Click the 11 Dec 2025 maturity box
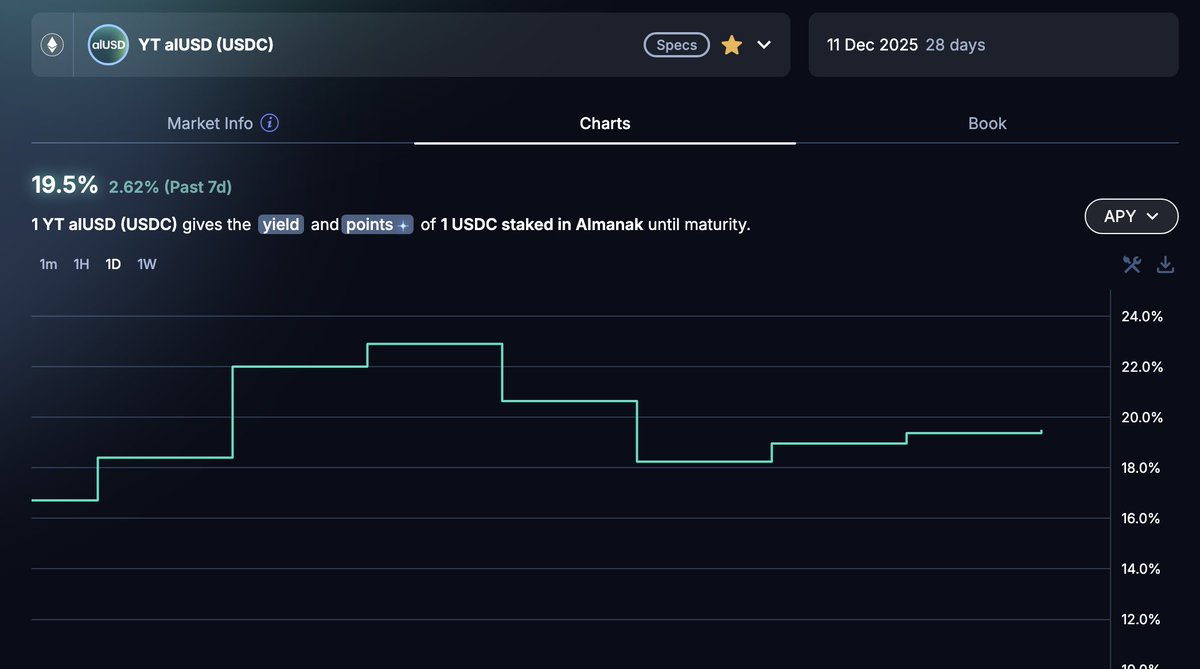Screen dimensions: 1200x669 (x=994, y=45)
